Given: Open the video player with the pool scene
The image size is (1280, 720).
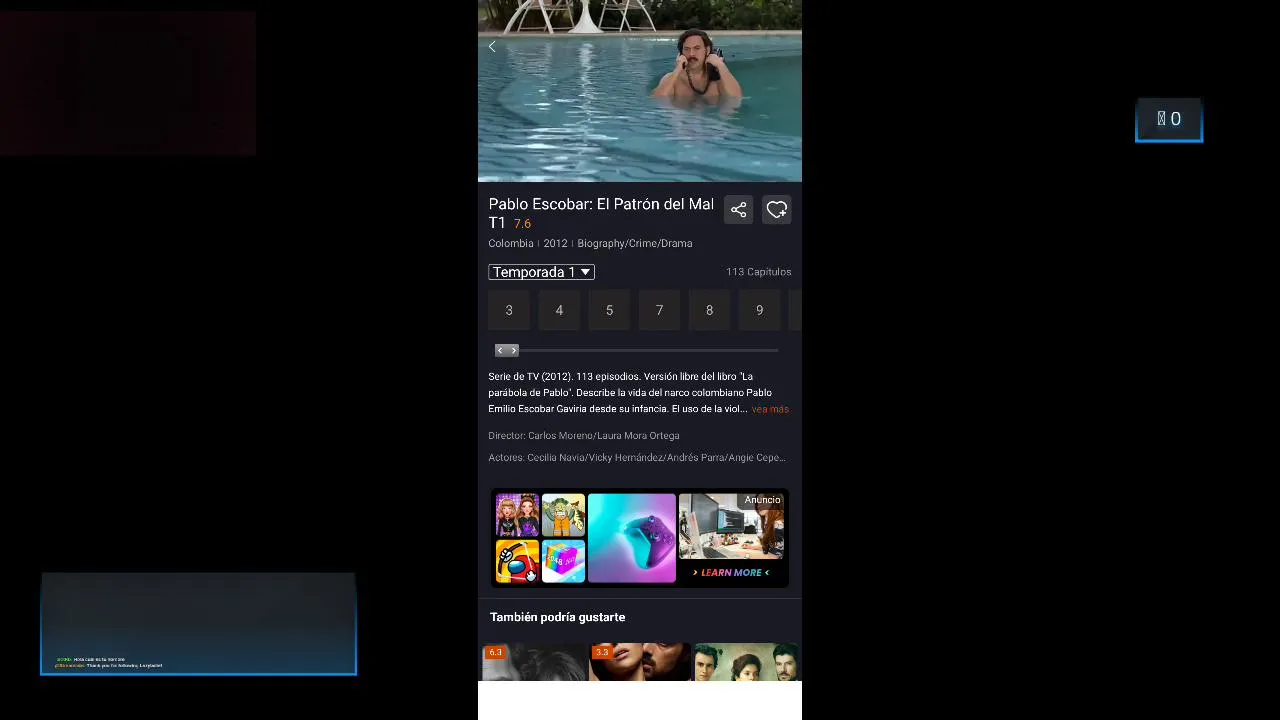Looking at the screenshot, I should pyautogui.click(x=640, y=91).
